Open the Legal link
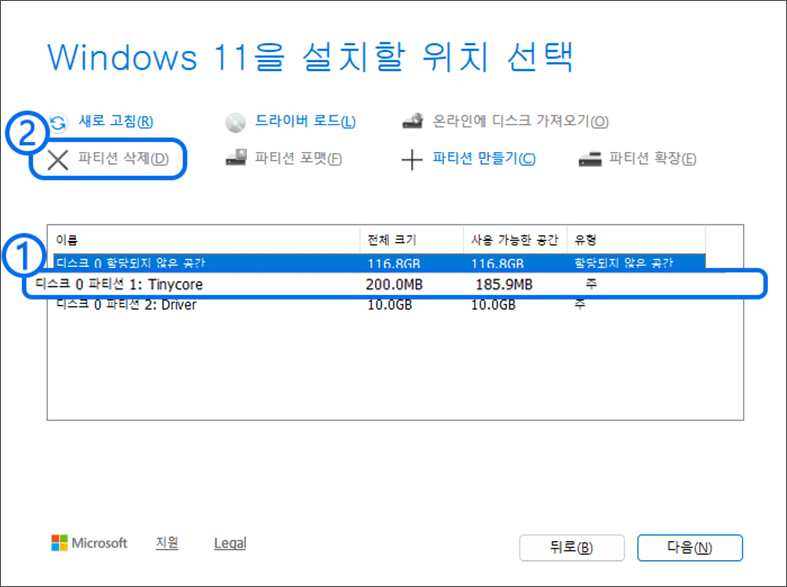The height and width of the screenshot is (587, 787). tap(230, 543)
